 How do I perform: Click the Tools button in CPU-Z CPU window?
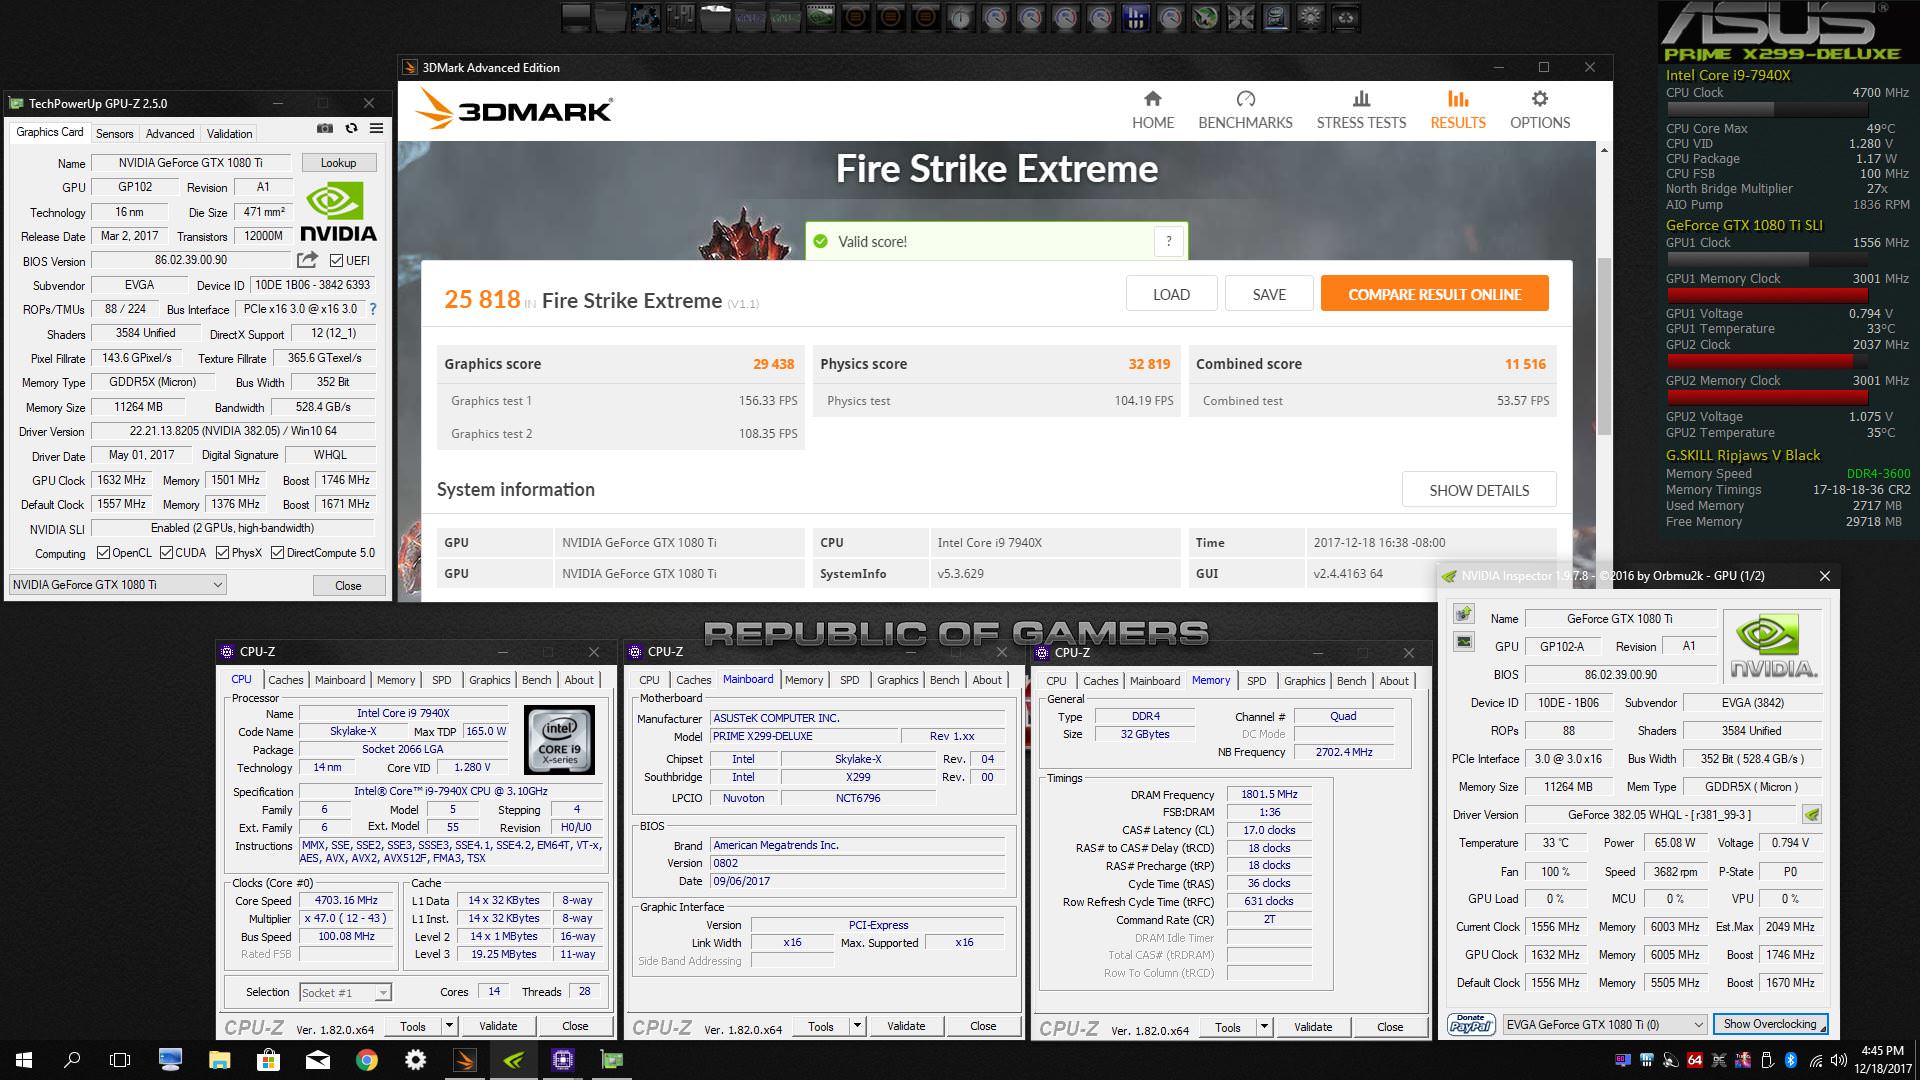point(413,1026)
